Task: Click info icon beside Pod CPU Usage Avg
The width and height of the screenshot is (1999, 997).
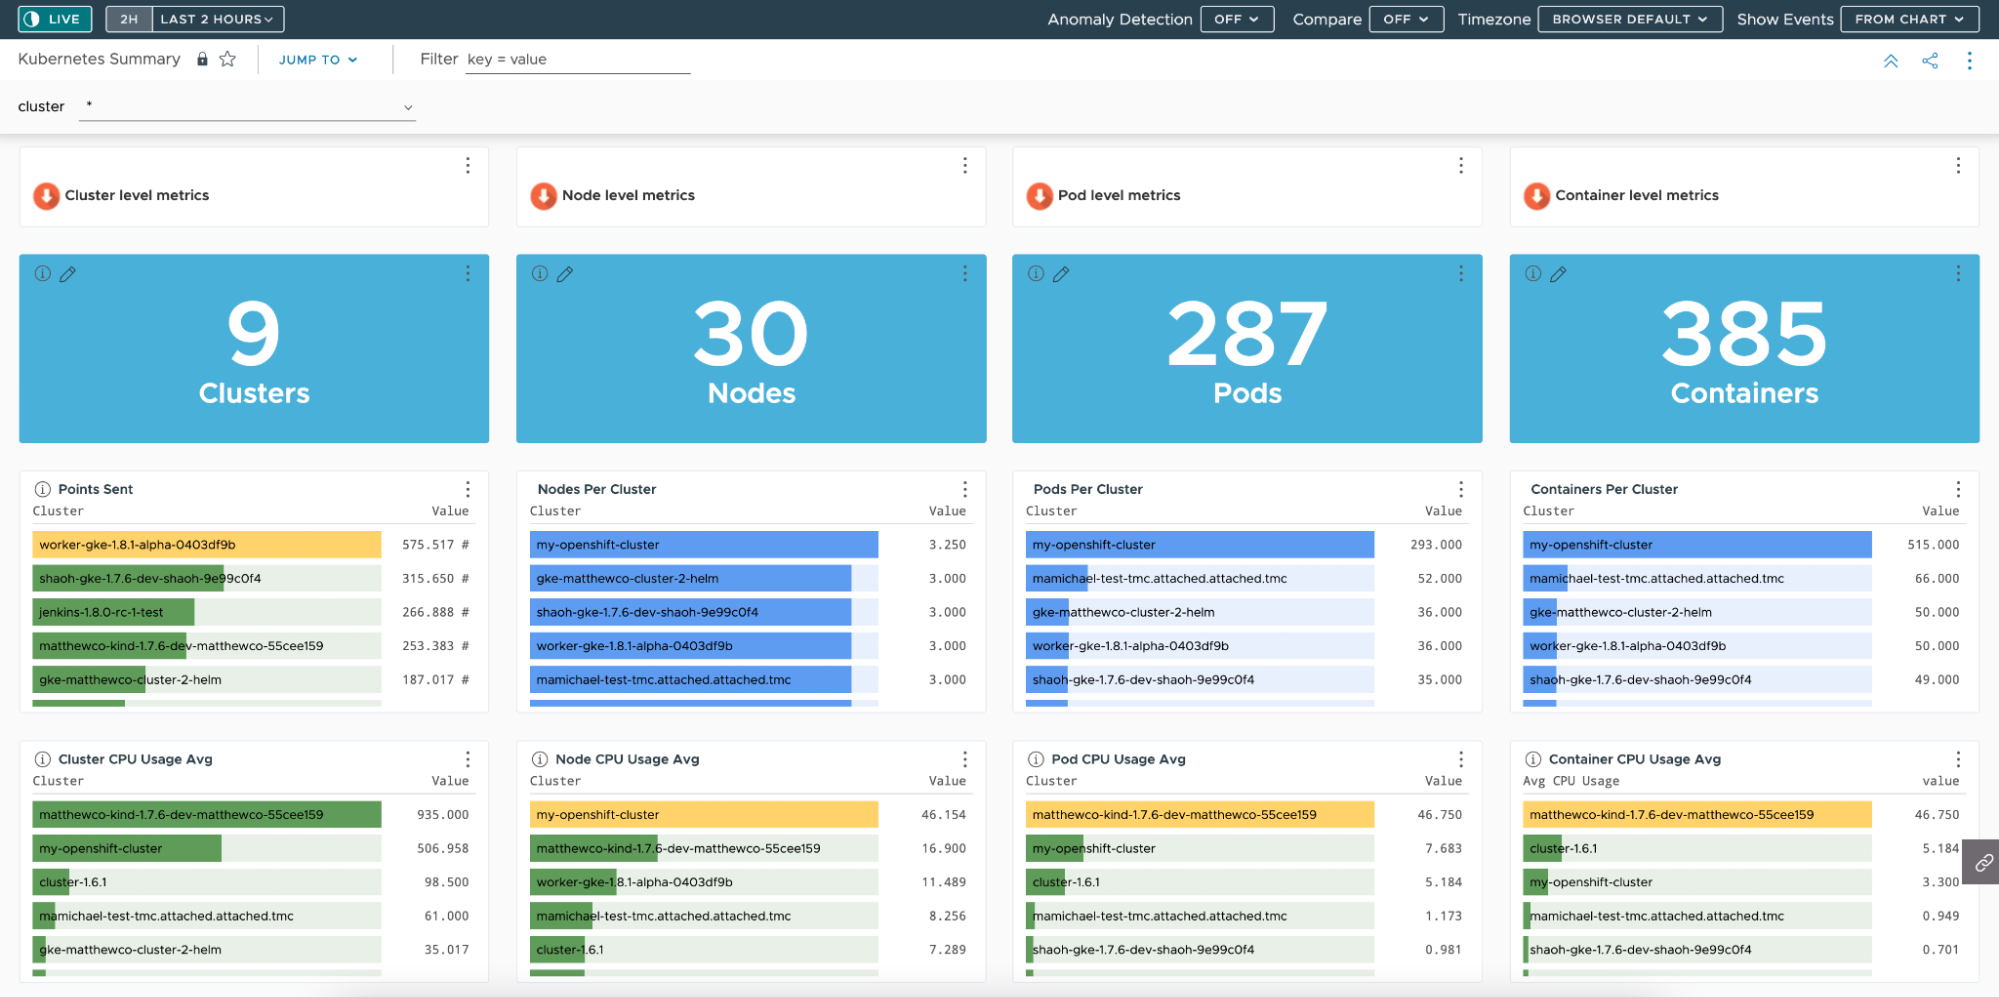Action: (1036, 760)
